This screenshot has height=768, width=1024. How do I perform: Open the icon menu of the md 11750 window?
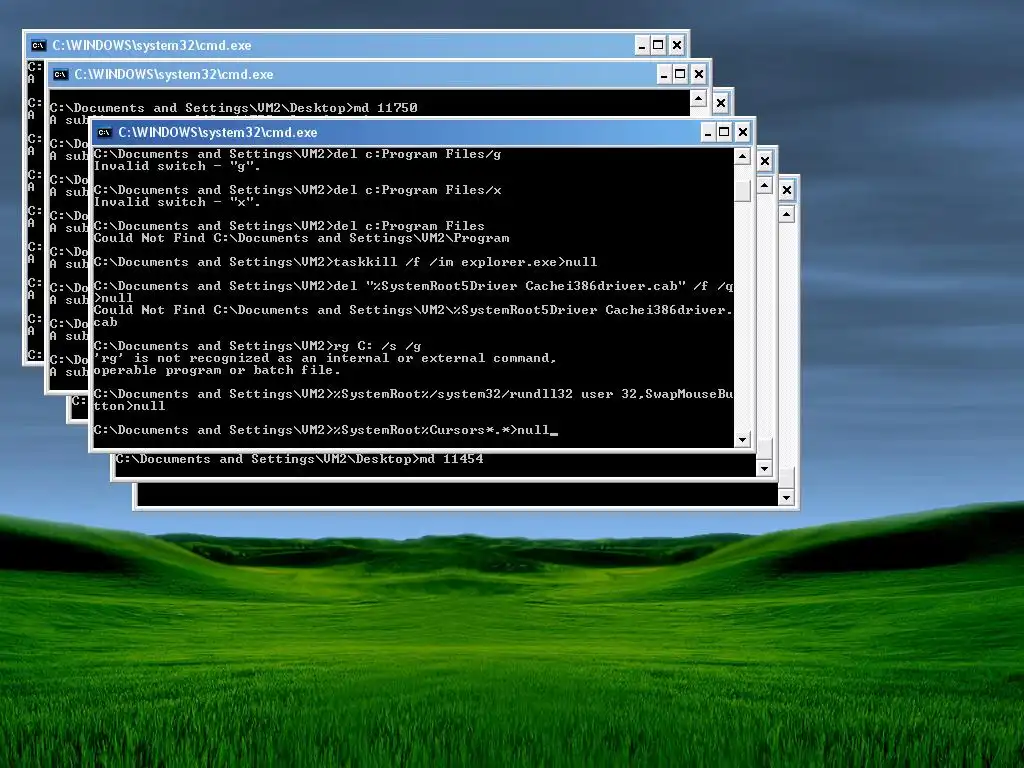[x=61, y=74]
